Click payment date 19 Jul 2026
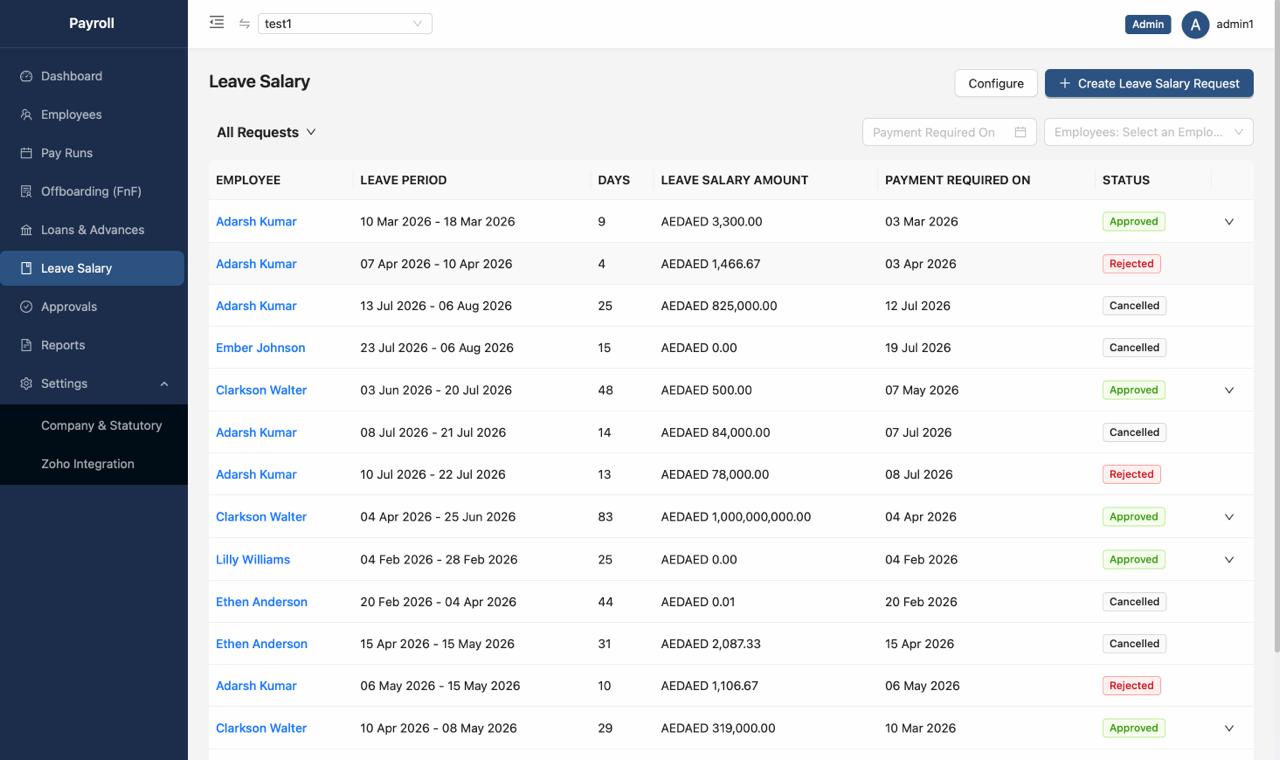This screenshot has height=760, width=1280. pyautogui.click(x=918, y=348)
